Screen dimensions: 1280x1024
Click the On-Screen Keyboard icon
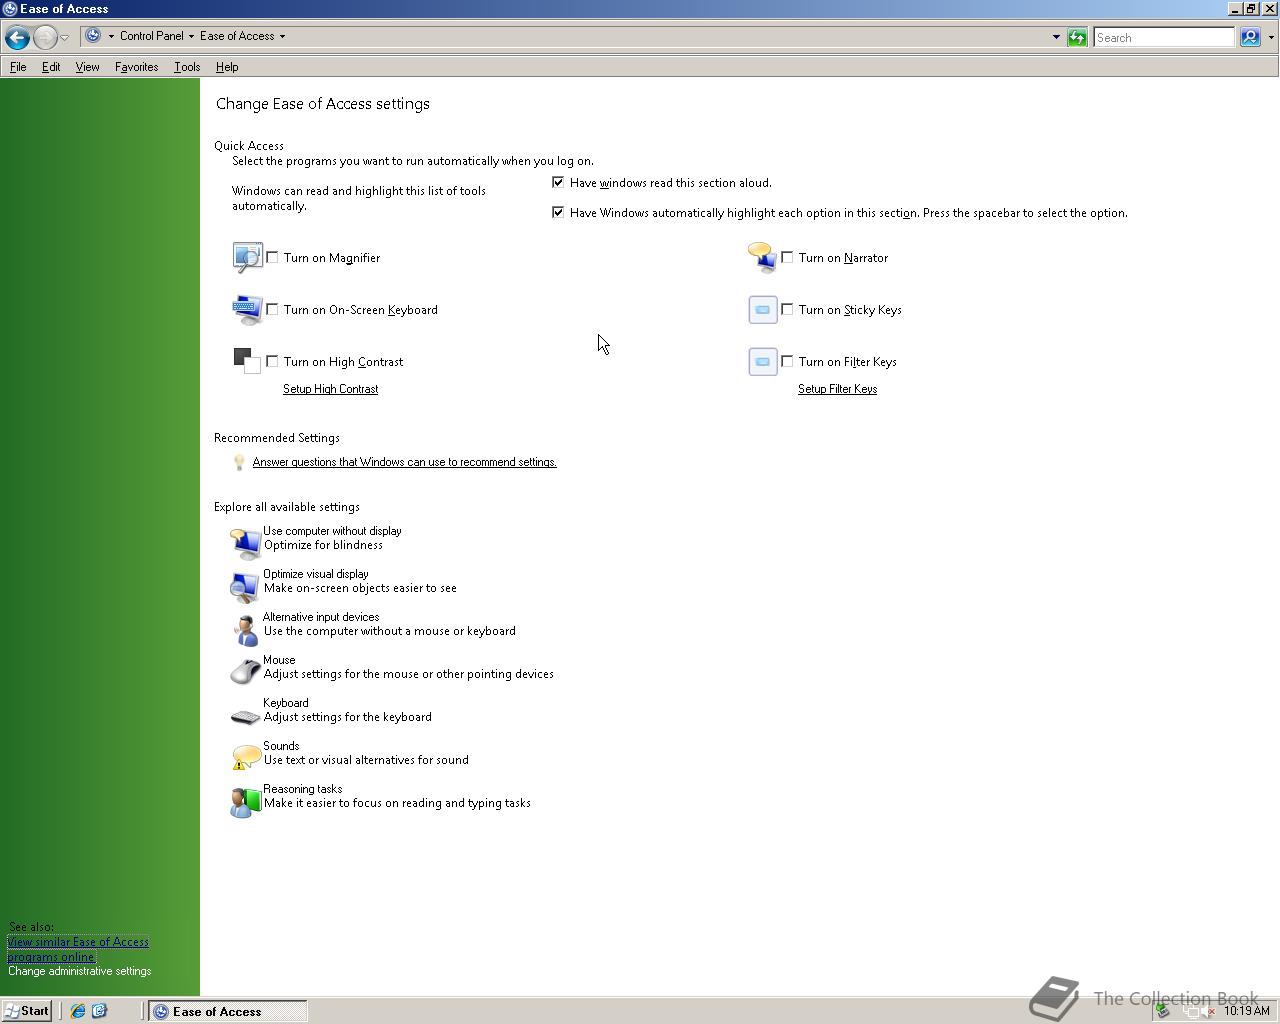(245, 309)
